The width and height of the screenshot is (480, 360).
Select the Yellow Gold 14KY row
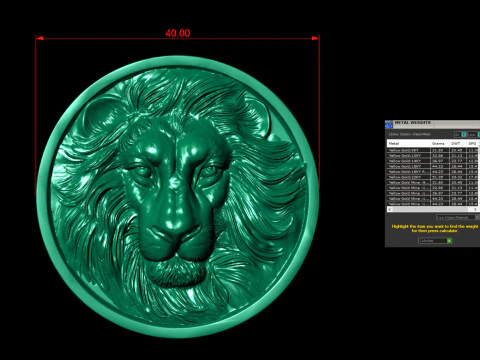tap(433, 161)
